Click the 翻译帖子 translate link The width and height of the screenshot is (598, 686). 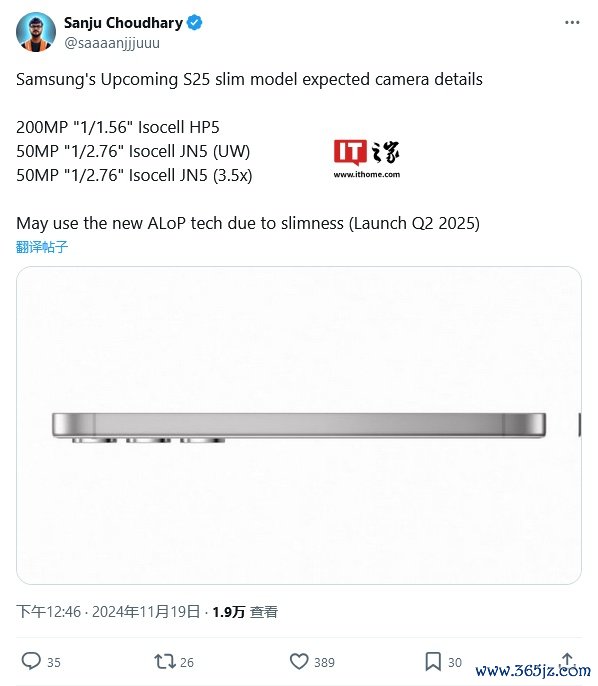pos(42,247)
